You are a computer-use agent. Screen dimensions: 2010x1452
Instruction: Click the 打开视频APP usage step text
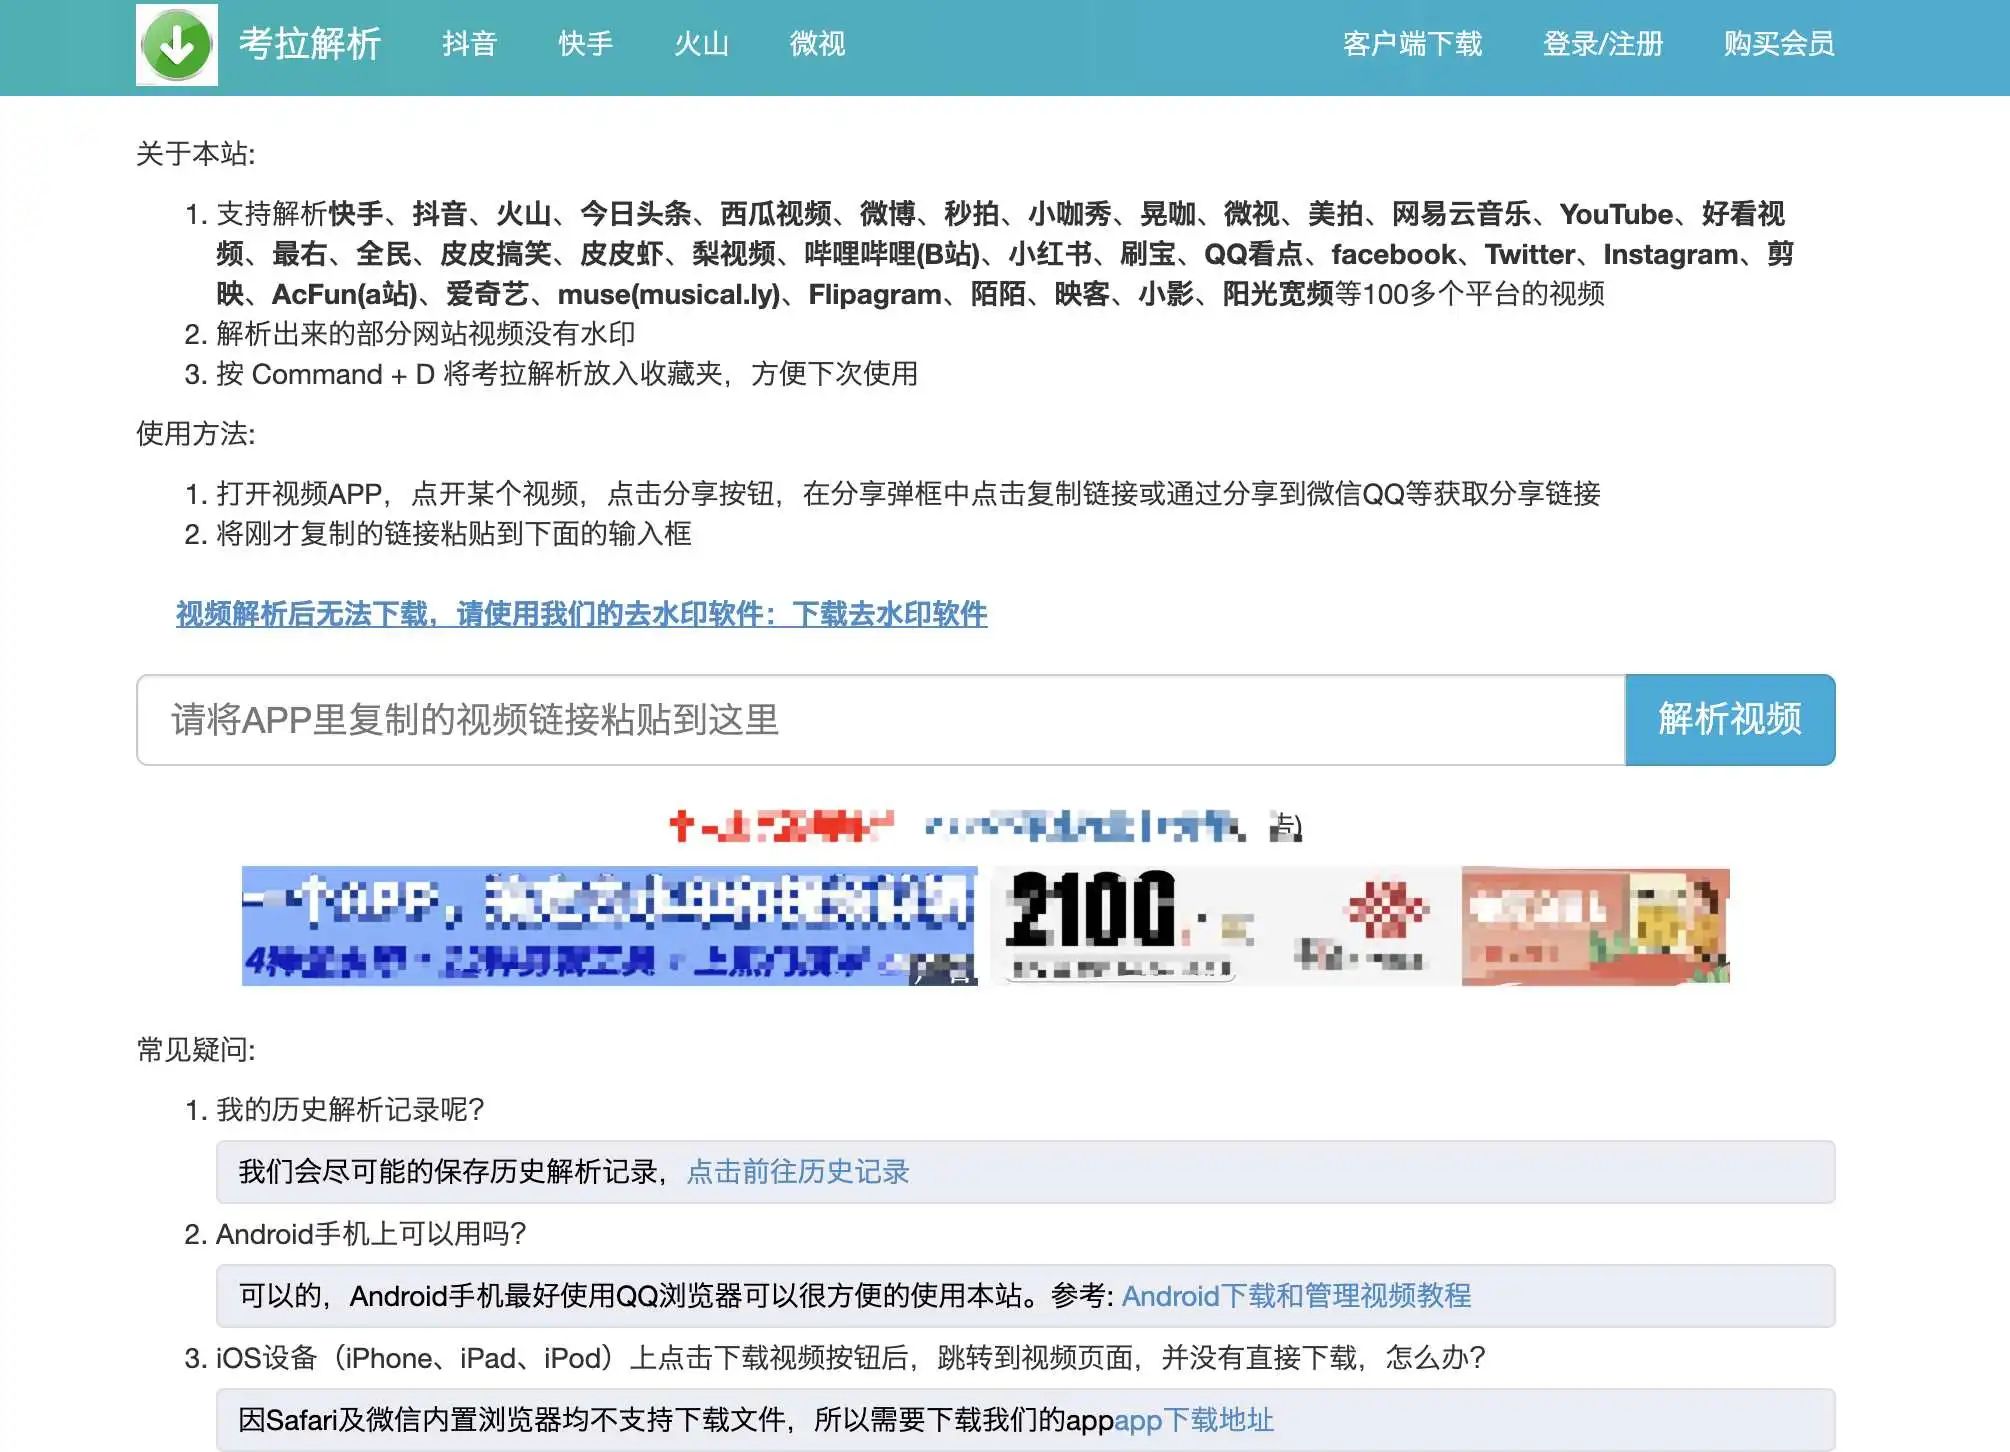pyautogui.click(x=908, y=494)
